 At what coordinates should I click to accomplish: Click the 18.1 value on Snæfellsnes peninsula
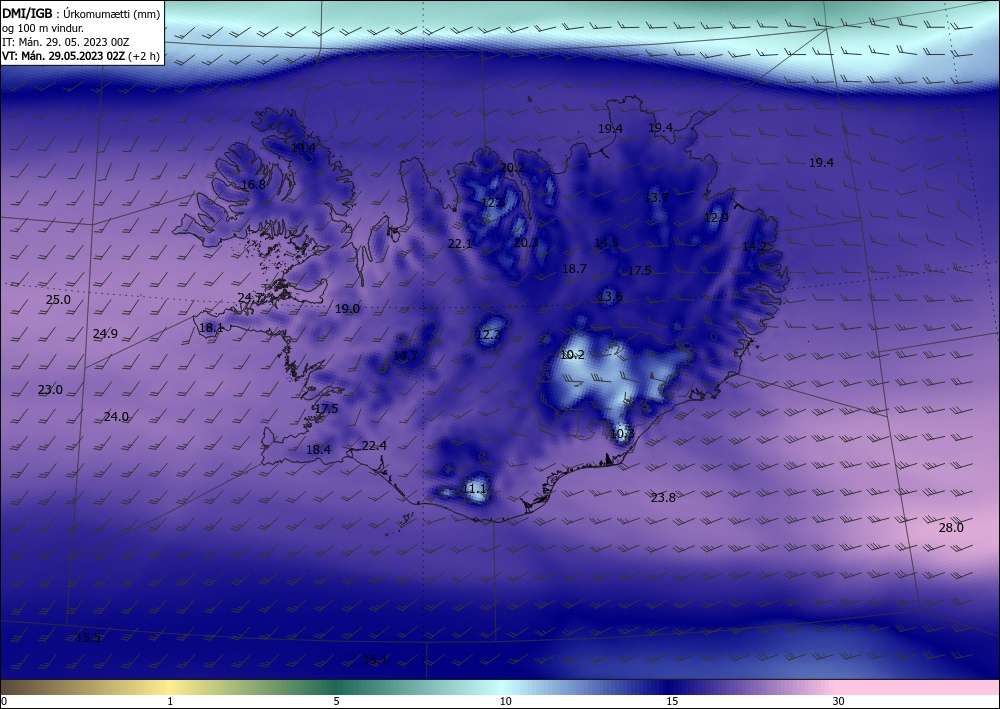click(211, 328)
